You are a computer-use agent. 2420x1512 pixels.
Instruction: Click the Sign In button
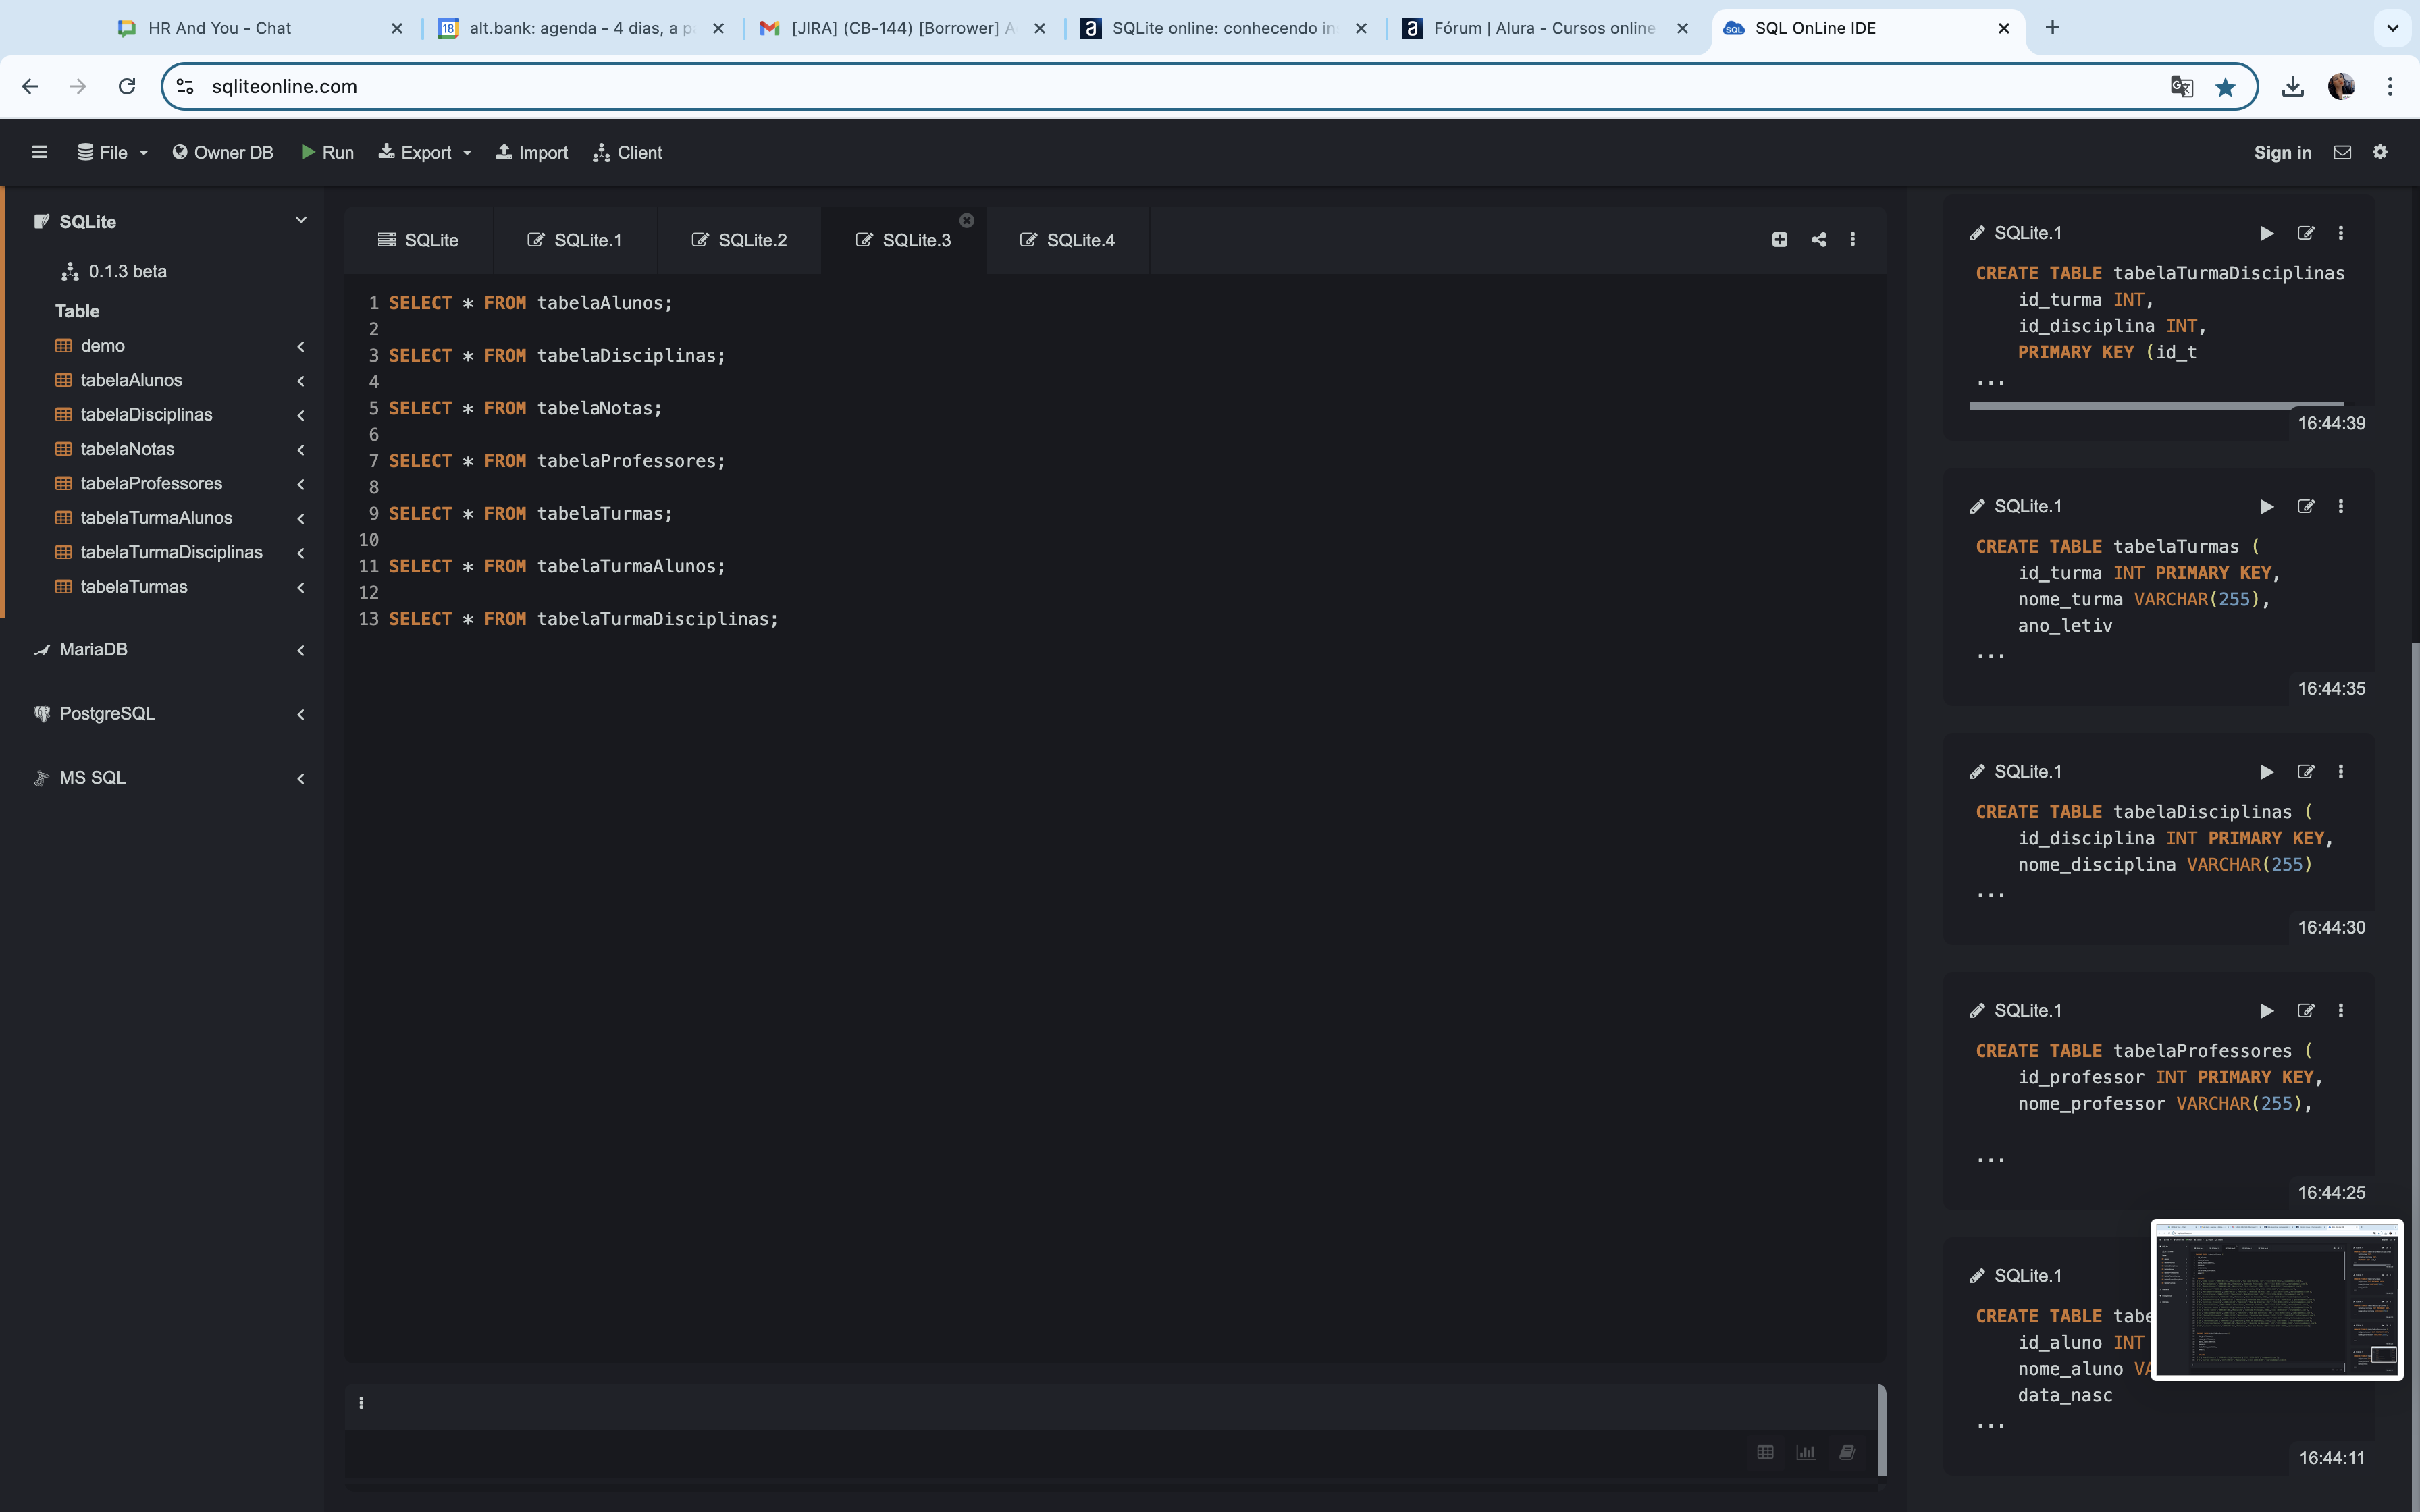(x=2281, y=152)
